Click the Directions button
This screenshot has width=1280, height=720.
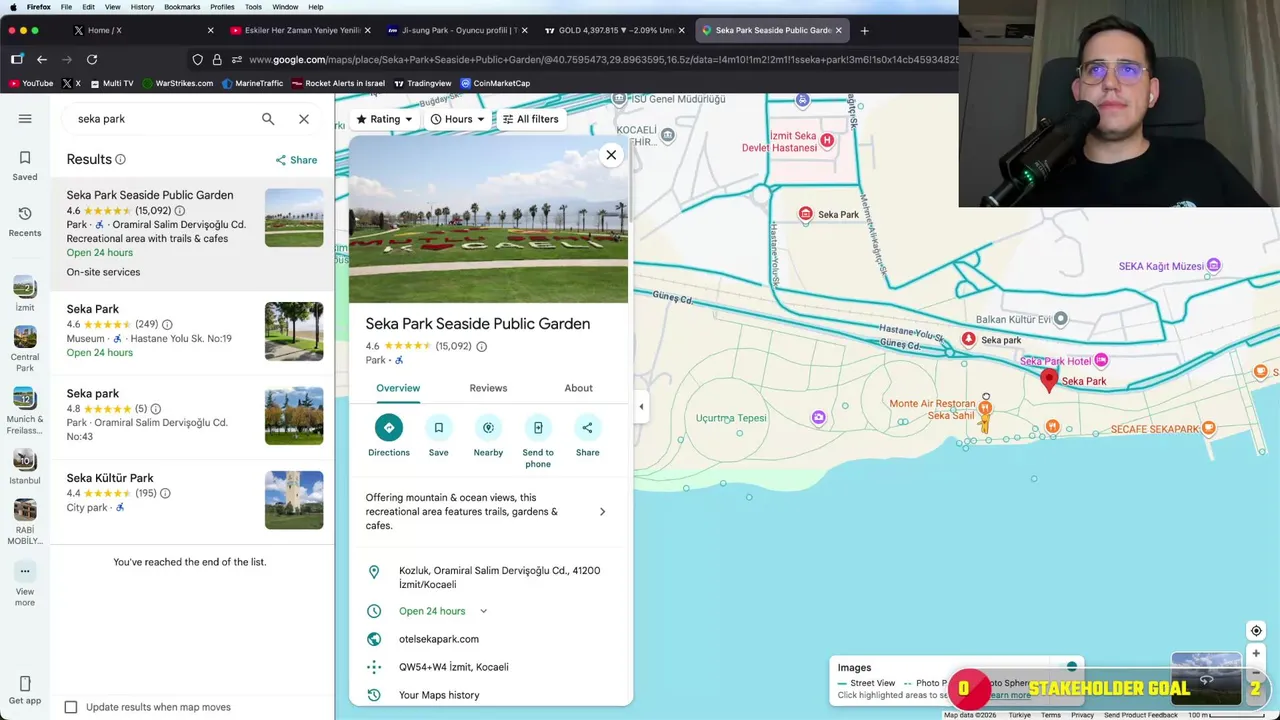[389, 437]
